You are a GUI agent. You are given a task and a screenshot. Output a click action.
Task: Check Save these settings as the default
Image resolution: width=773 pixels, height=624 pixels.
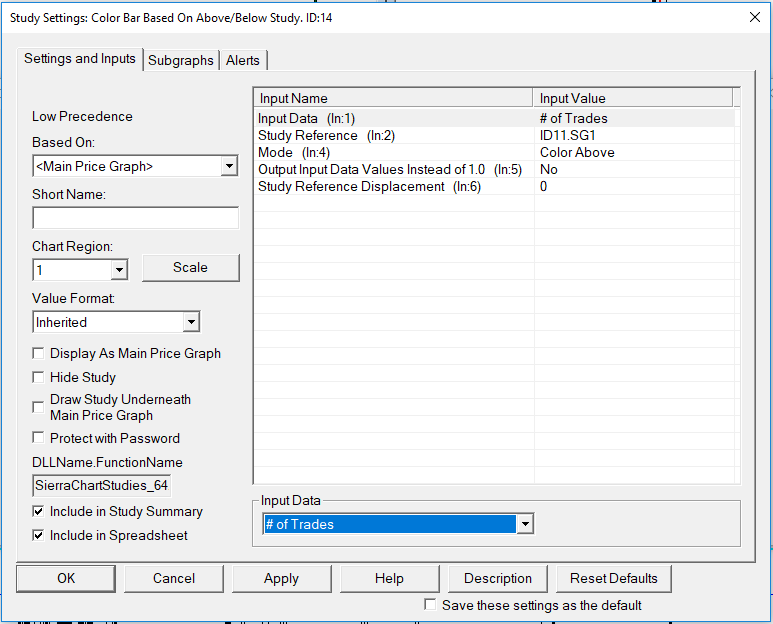tap(430, 604)
